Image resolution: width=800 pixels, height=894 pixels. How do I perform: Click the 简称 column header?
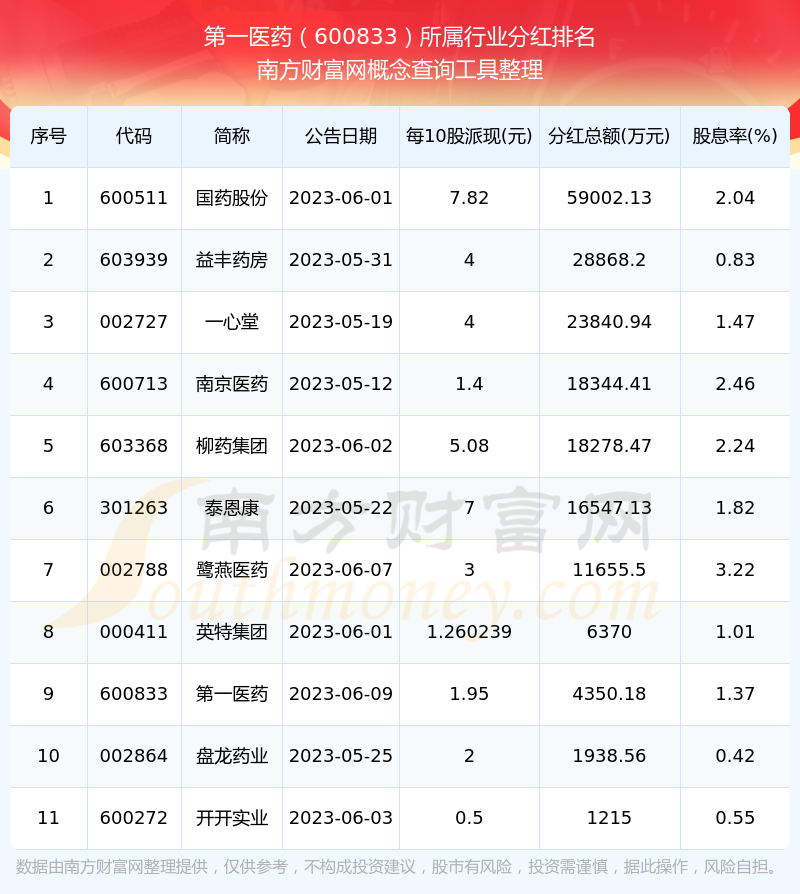(232, 136)
